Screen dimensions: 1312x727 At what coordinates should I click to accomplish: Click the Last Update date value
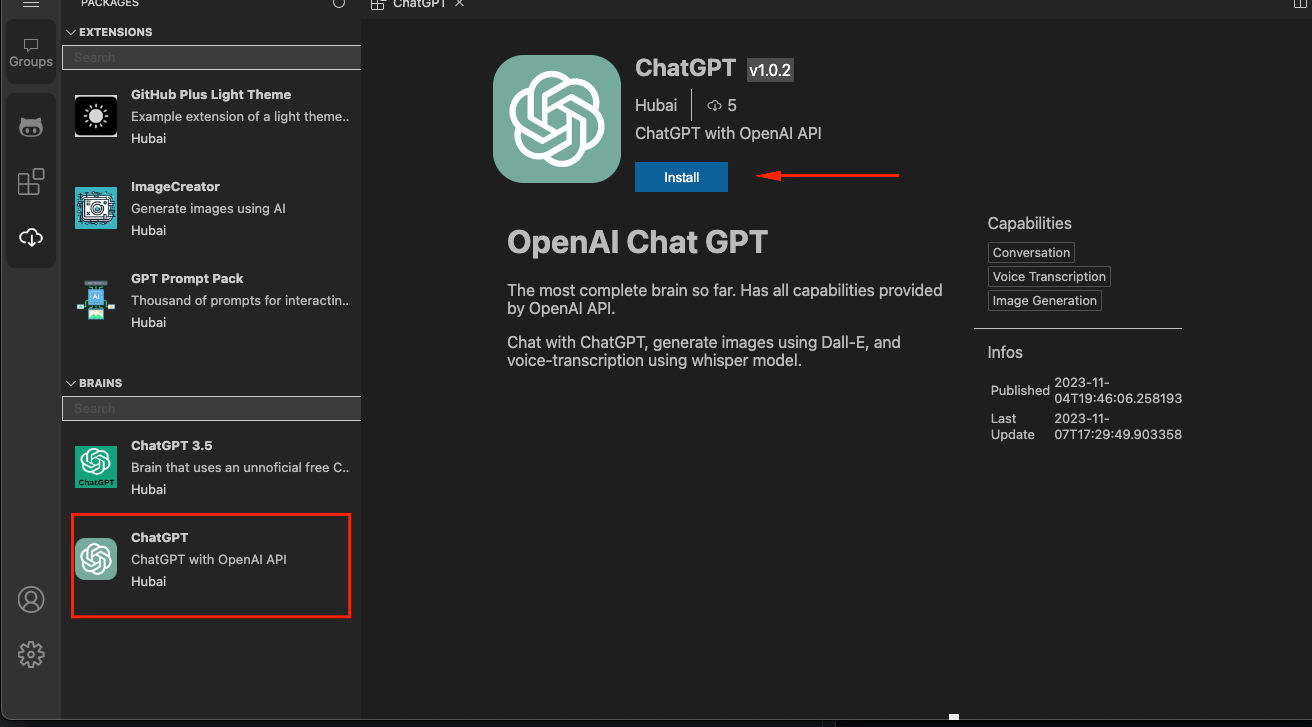click(x=1118, y=426)
